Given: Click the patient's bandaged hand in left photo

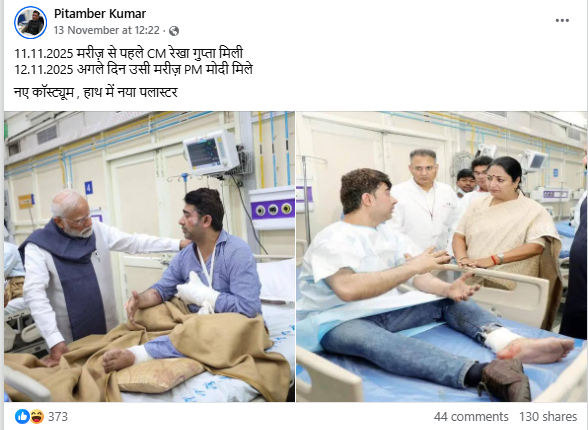Looking at the screenshot, I should tap(196, 291).
